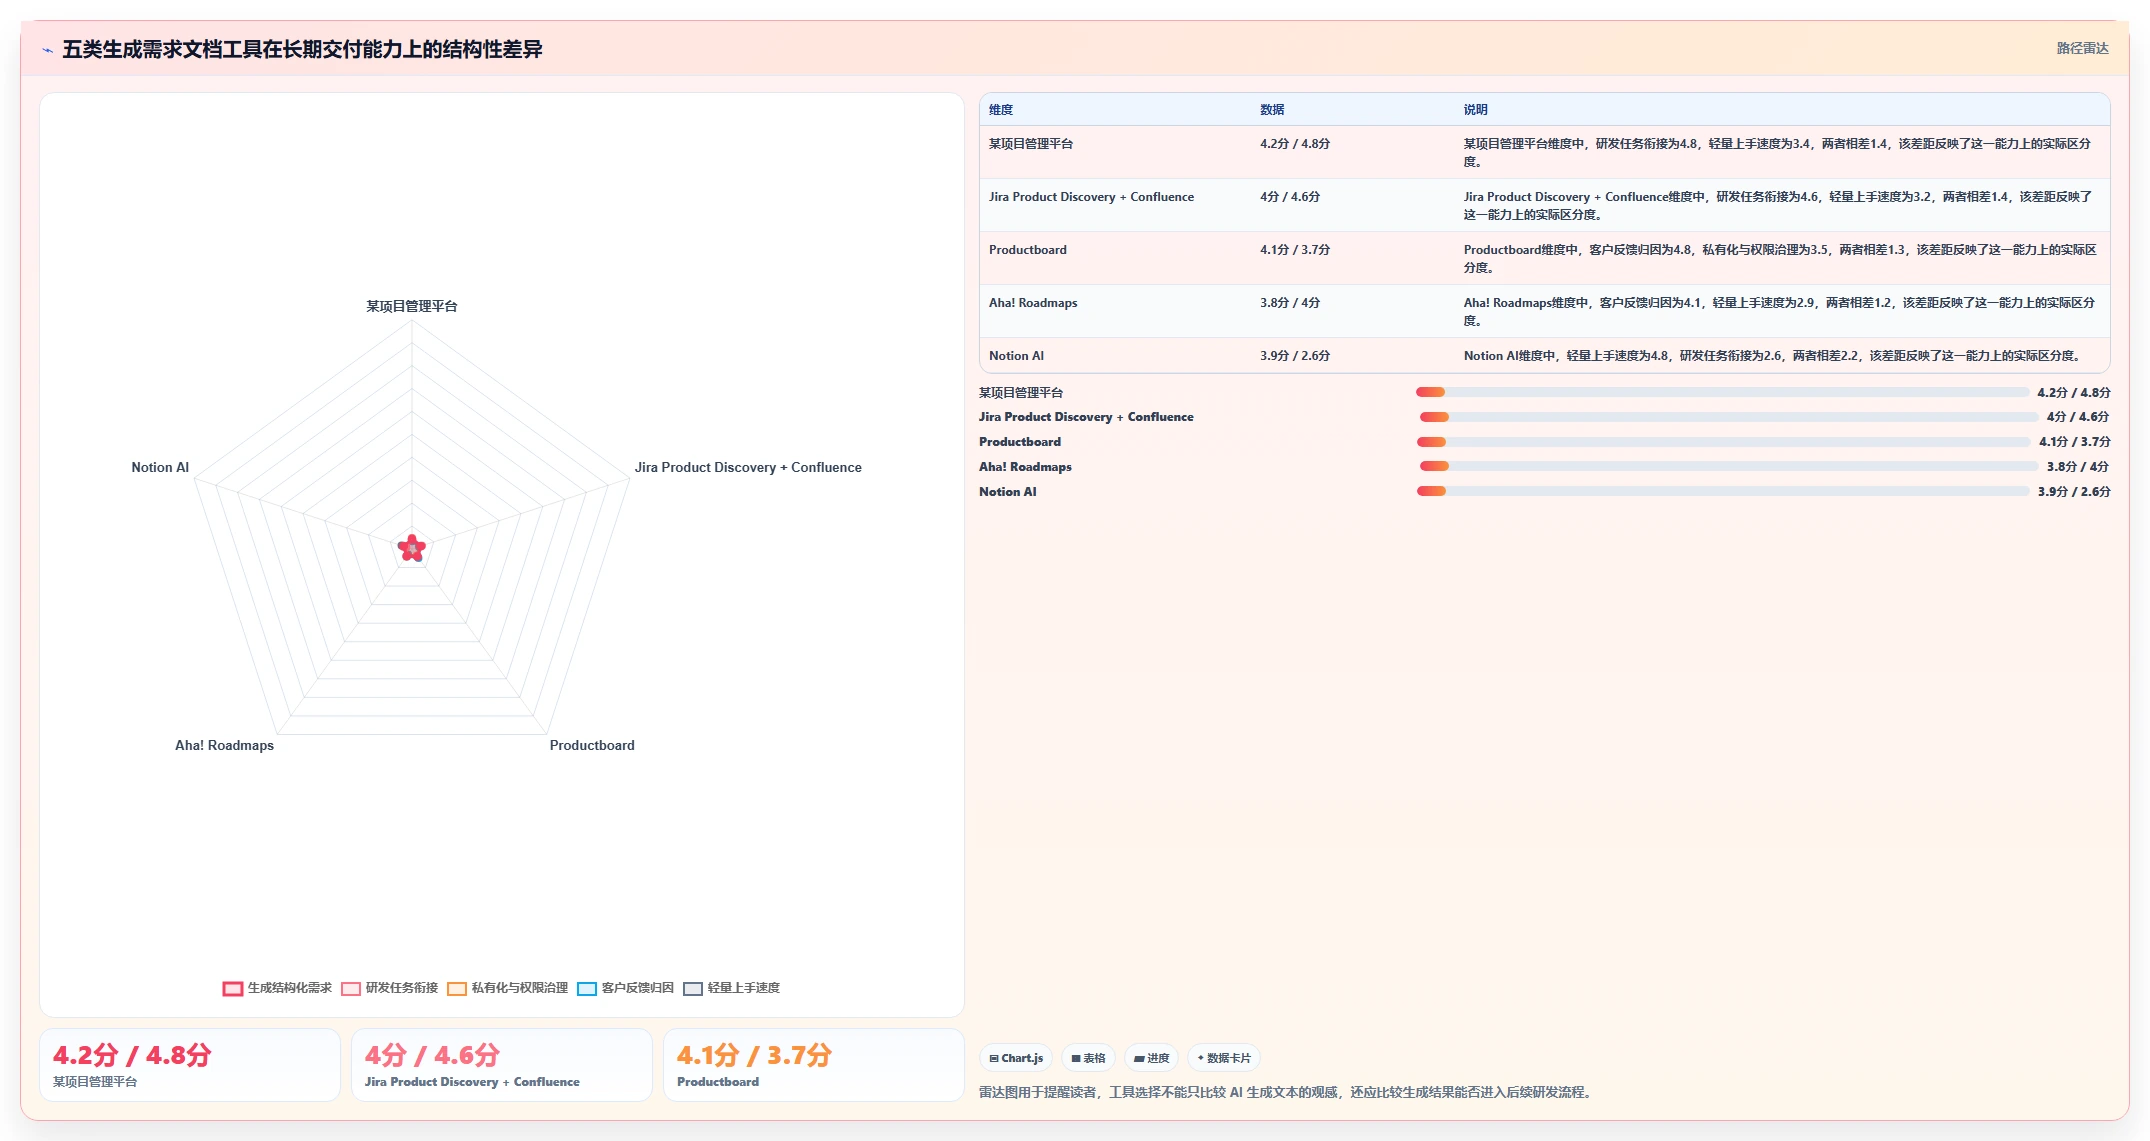
Task: Click the 进度 tag chip
Action: (x=1151, y=1058)
